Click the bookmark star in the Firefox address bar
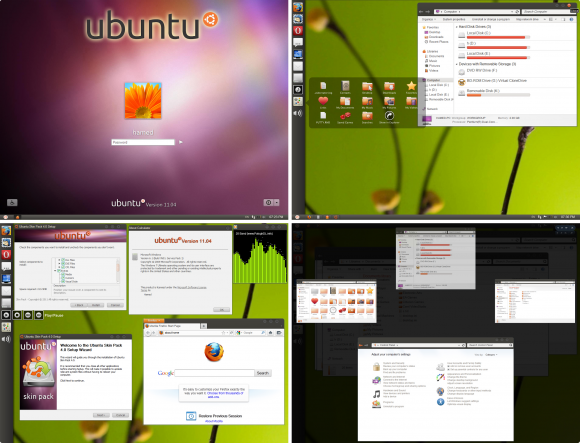This screenshot has width=580, height=443. [x=223, y=333]
